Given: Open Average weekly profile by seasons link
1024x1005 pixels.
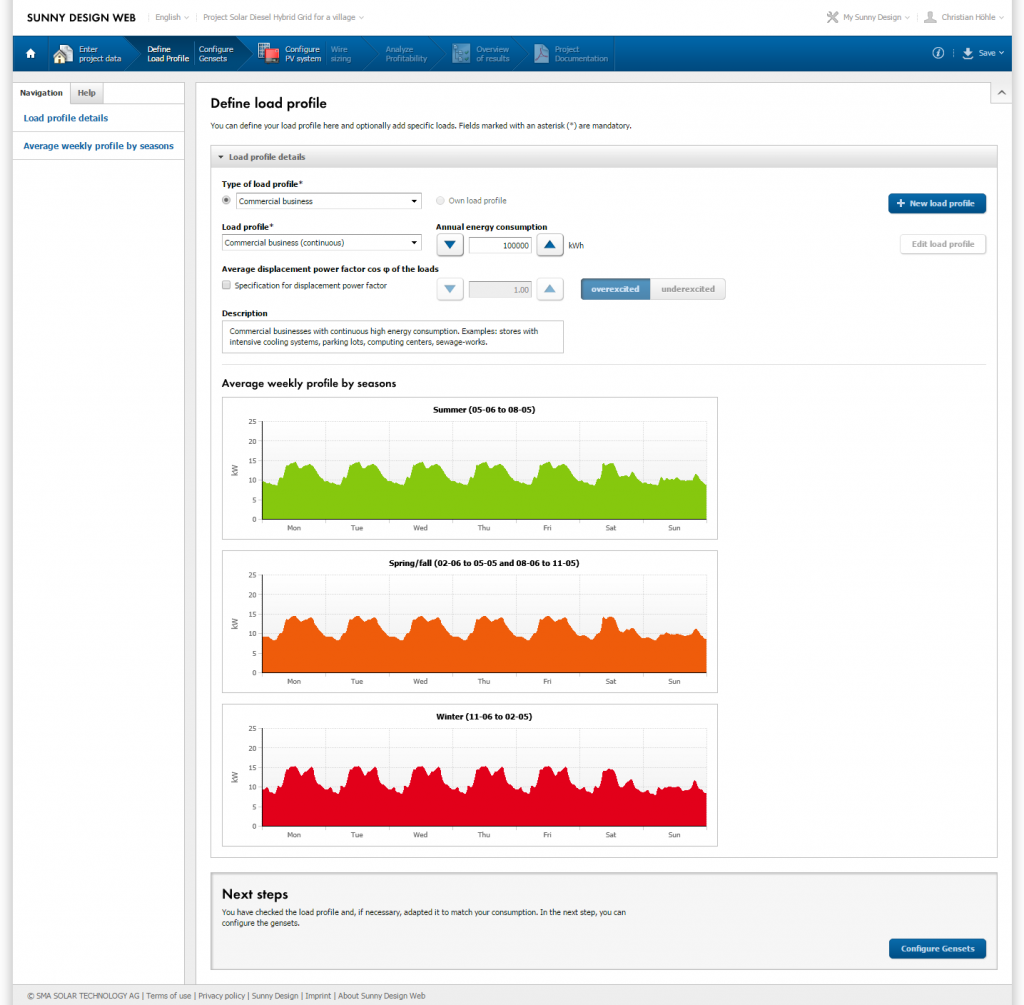Looking at the screenshot, I should (98, 146).
